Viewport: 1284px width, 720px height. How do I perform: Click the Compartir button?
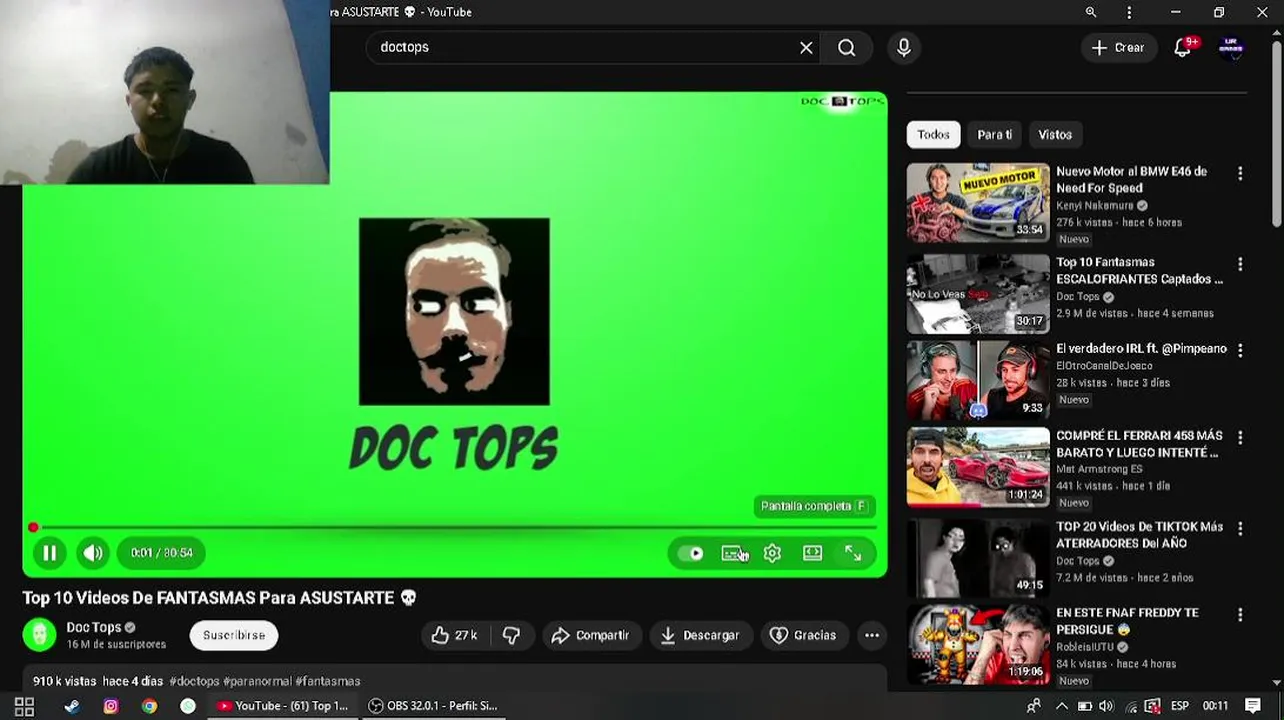[x=591, y=635]
